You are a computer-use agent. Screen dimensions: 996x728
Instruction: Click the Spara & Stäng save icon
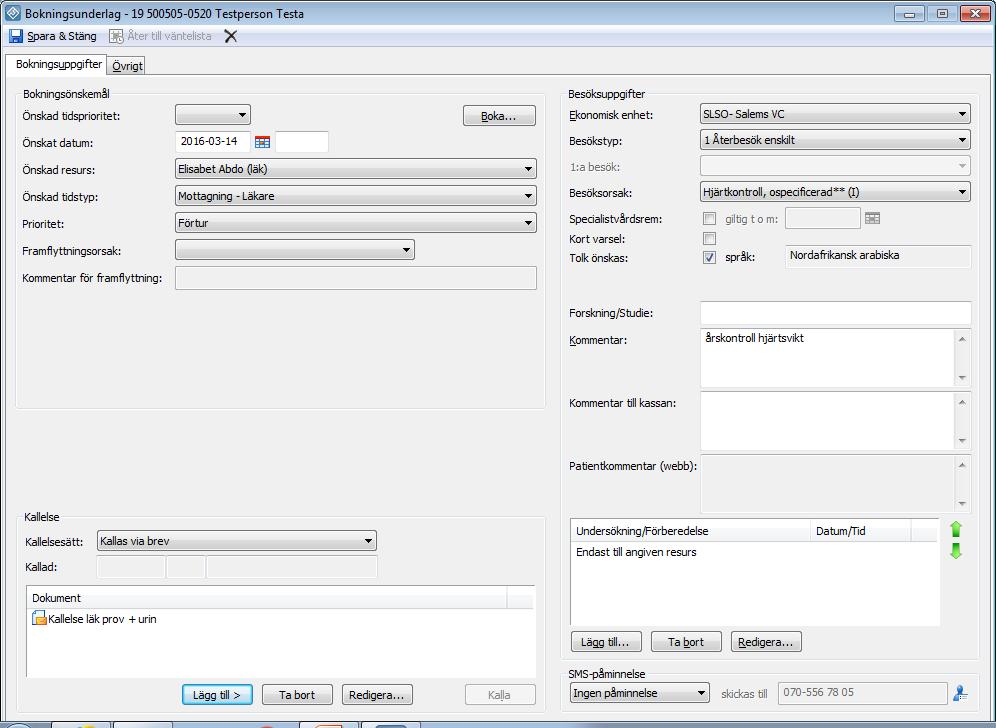pyautogui.click(x=16, y=36)
